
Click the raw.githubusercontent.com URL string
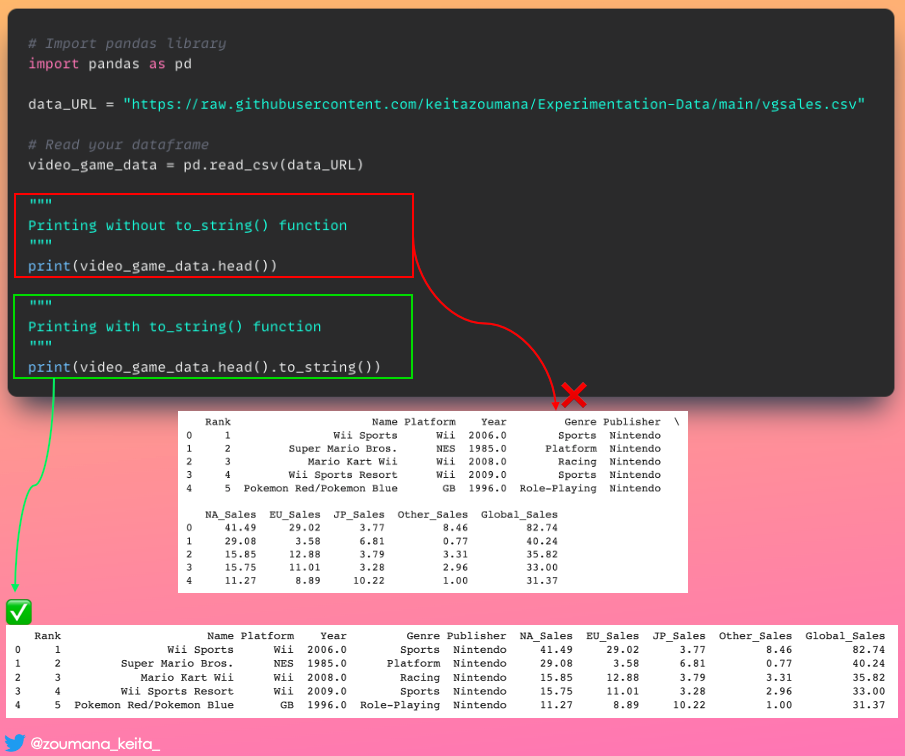(494, 104)
